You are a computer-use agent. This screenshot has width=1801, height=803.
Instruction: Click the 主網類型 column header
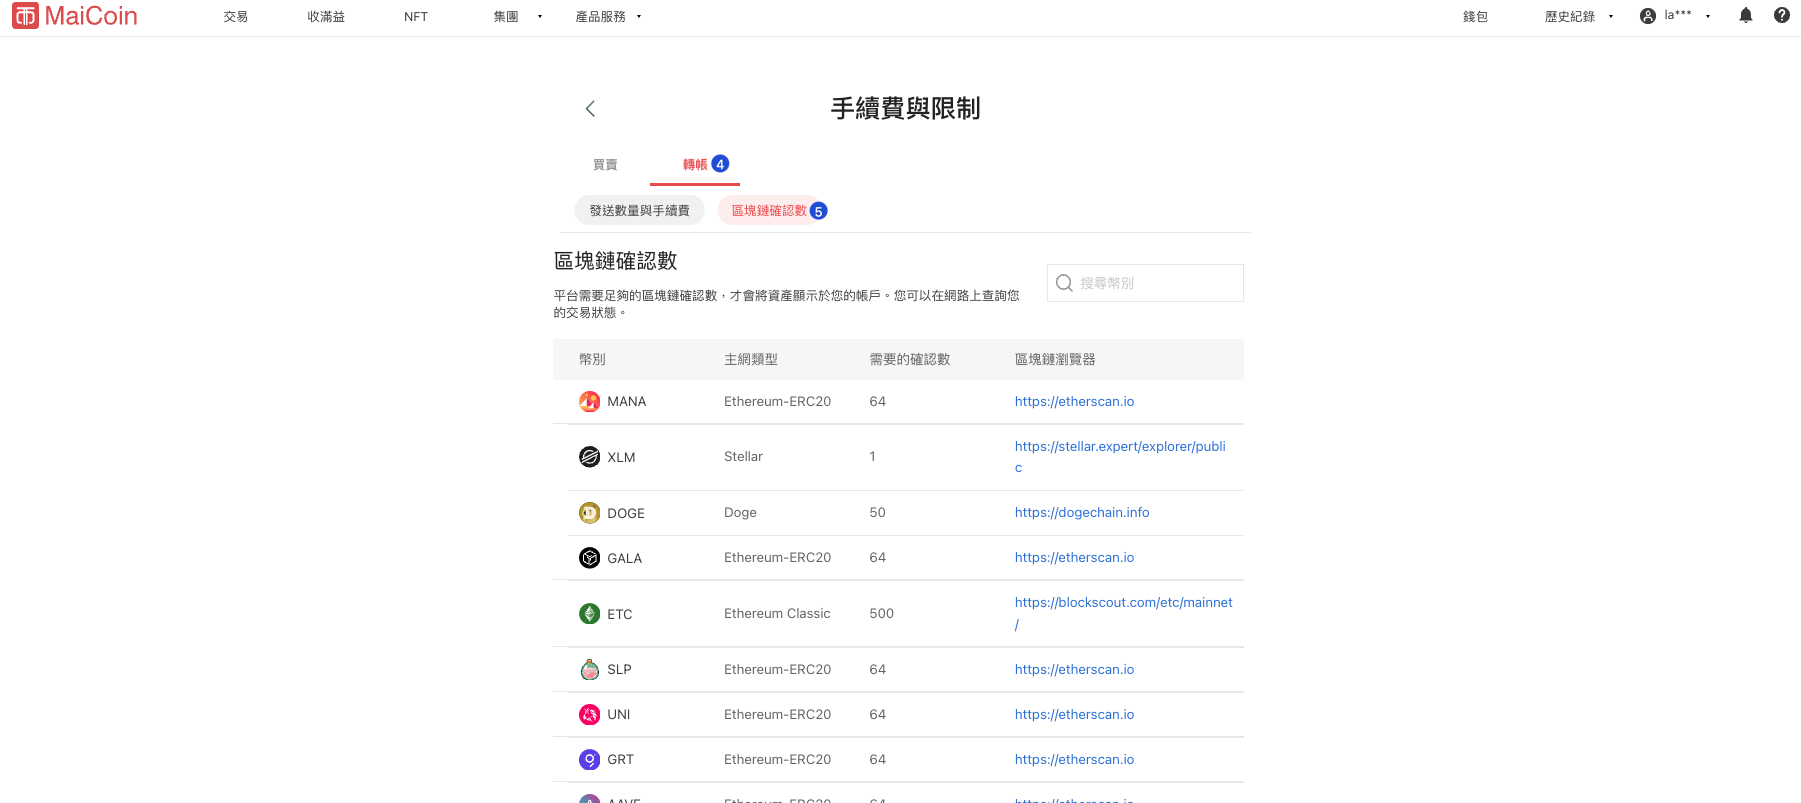pyautogui.click(x=750, y=360)
